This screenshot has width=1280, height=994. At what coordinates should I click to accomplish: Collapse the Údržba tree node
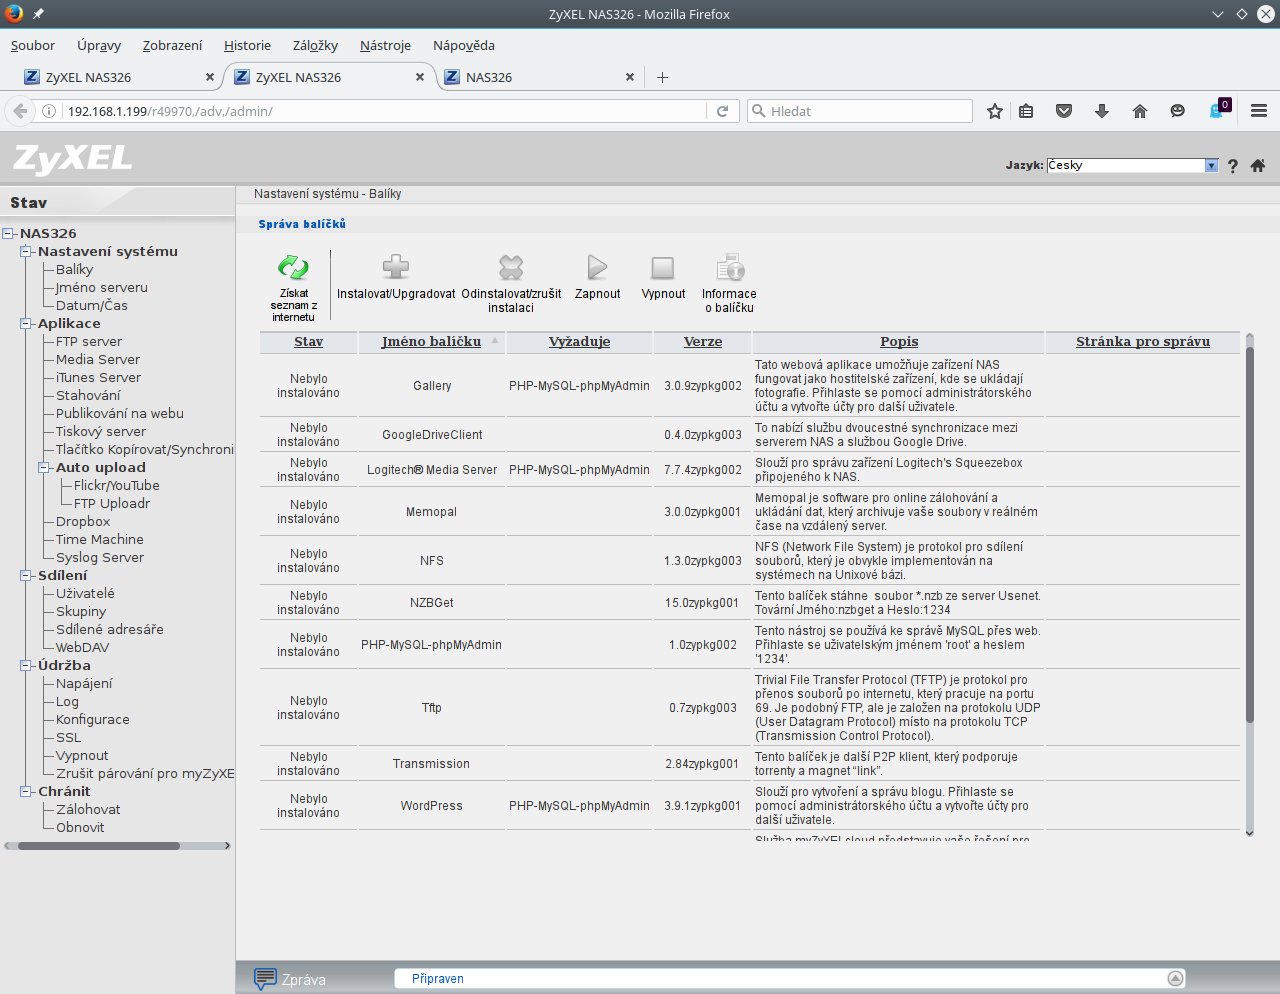tap(27, 665)
